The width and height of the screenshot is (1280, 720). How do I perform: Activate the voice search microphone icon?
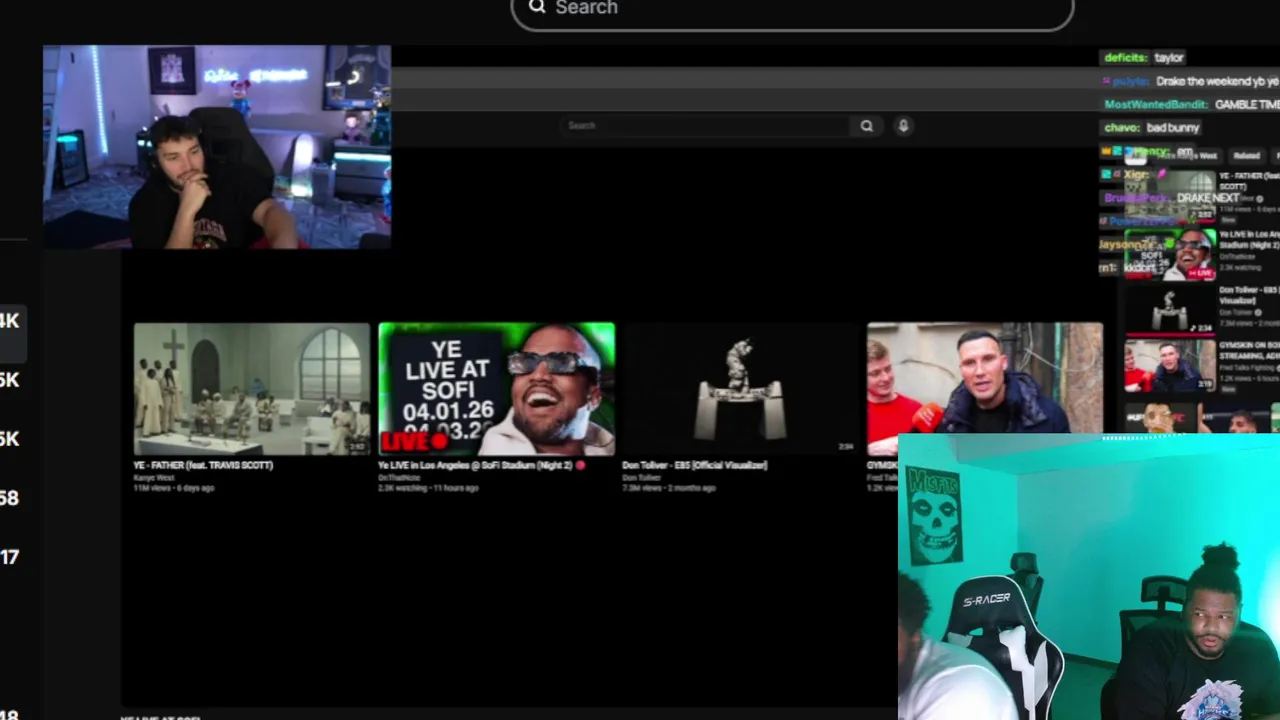click(903, 126)
